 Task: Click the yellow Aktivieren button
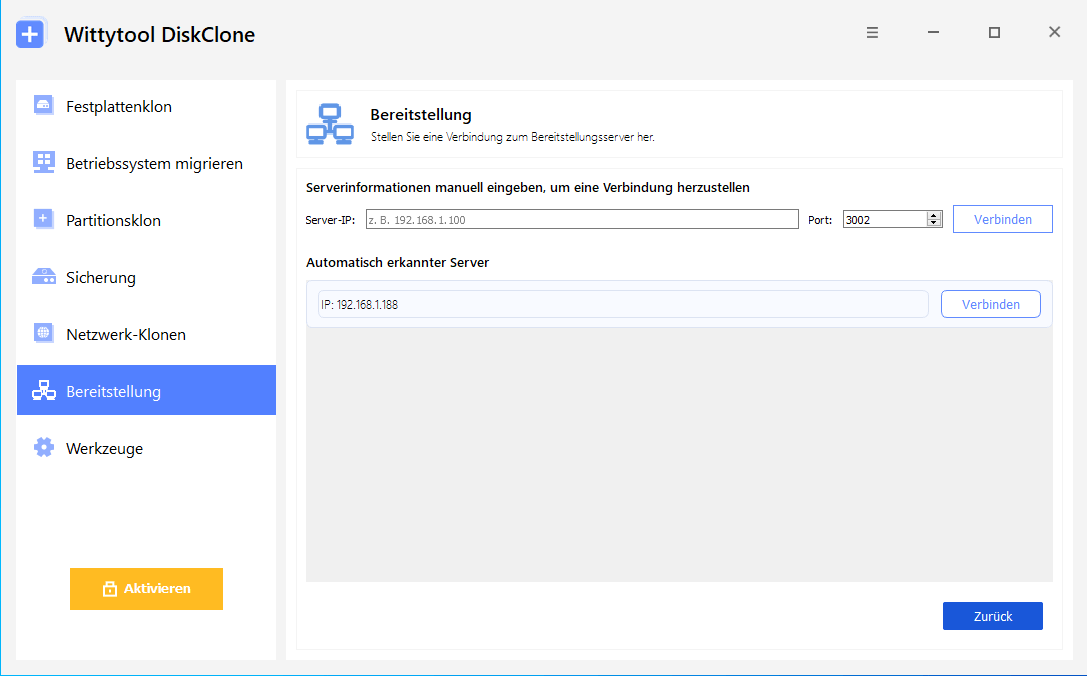[x=146, y=589]
